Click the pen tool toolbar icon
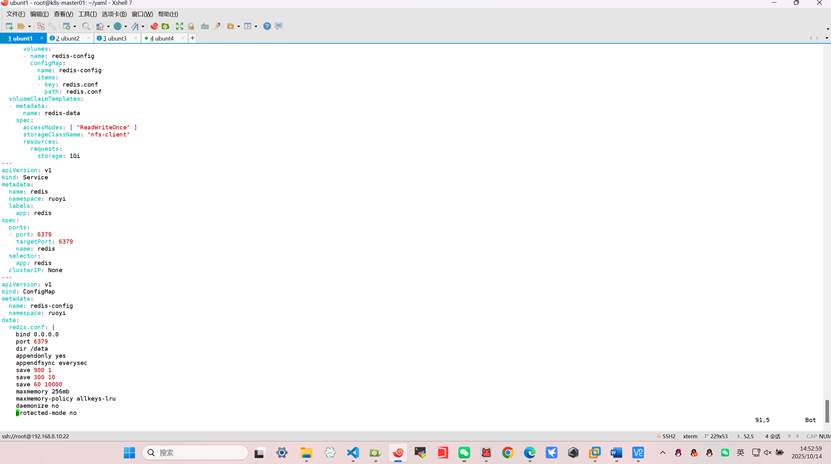The height and width of the screenshot is (464, 831). click(218, 26)
